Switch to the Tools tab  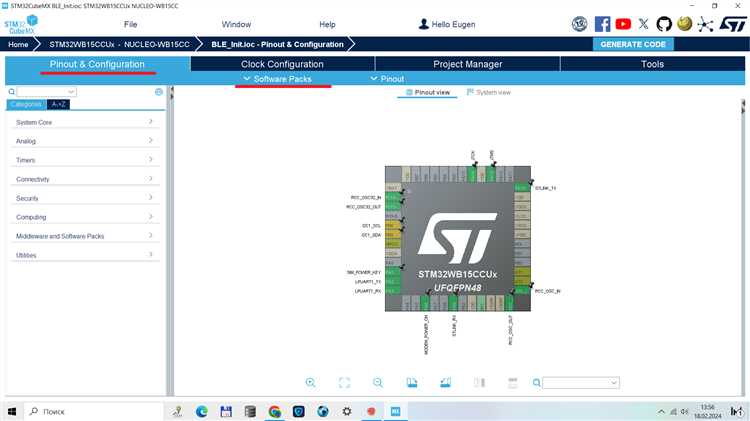pyautogui.click(x=652, y=64)
